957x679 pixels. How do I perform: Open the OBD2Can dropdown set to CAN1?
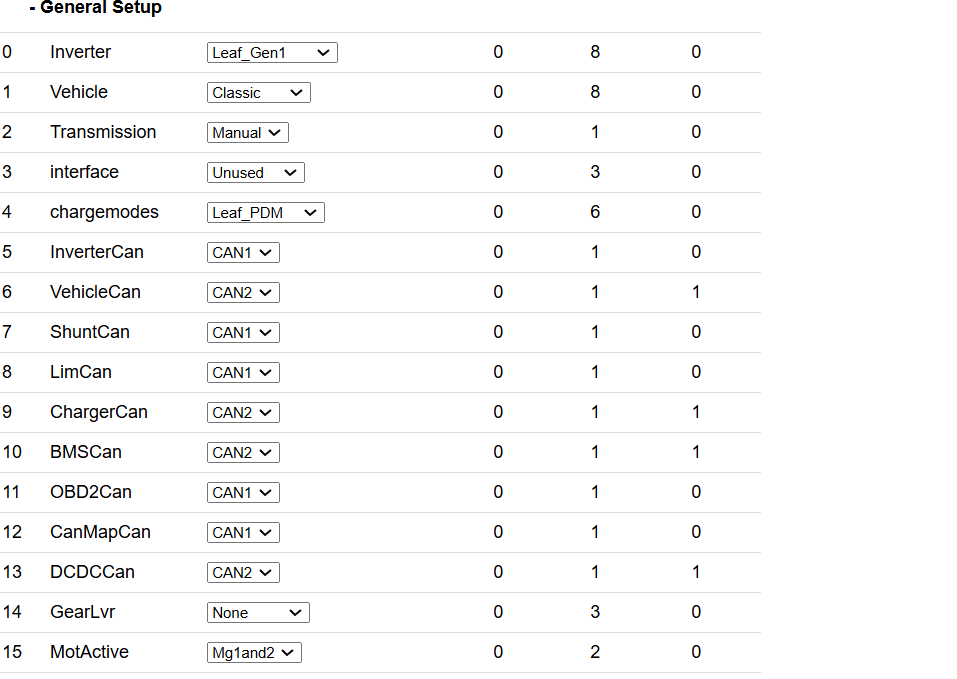(243, 493)
